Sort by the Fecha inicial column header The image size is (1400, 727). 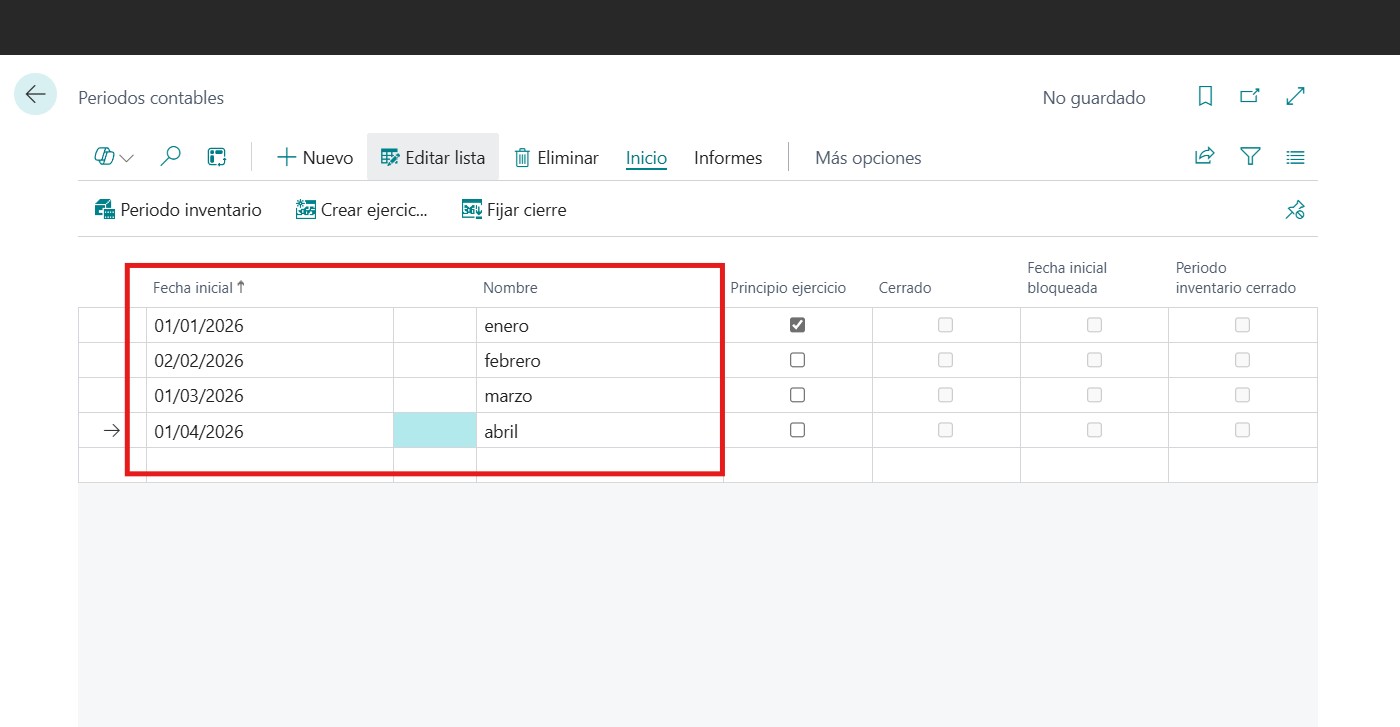pyautogui.click(x=192, y=288)
